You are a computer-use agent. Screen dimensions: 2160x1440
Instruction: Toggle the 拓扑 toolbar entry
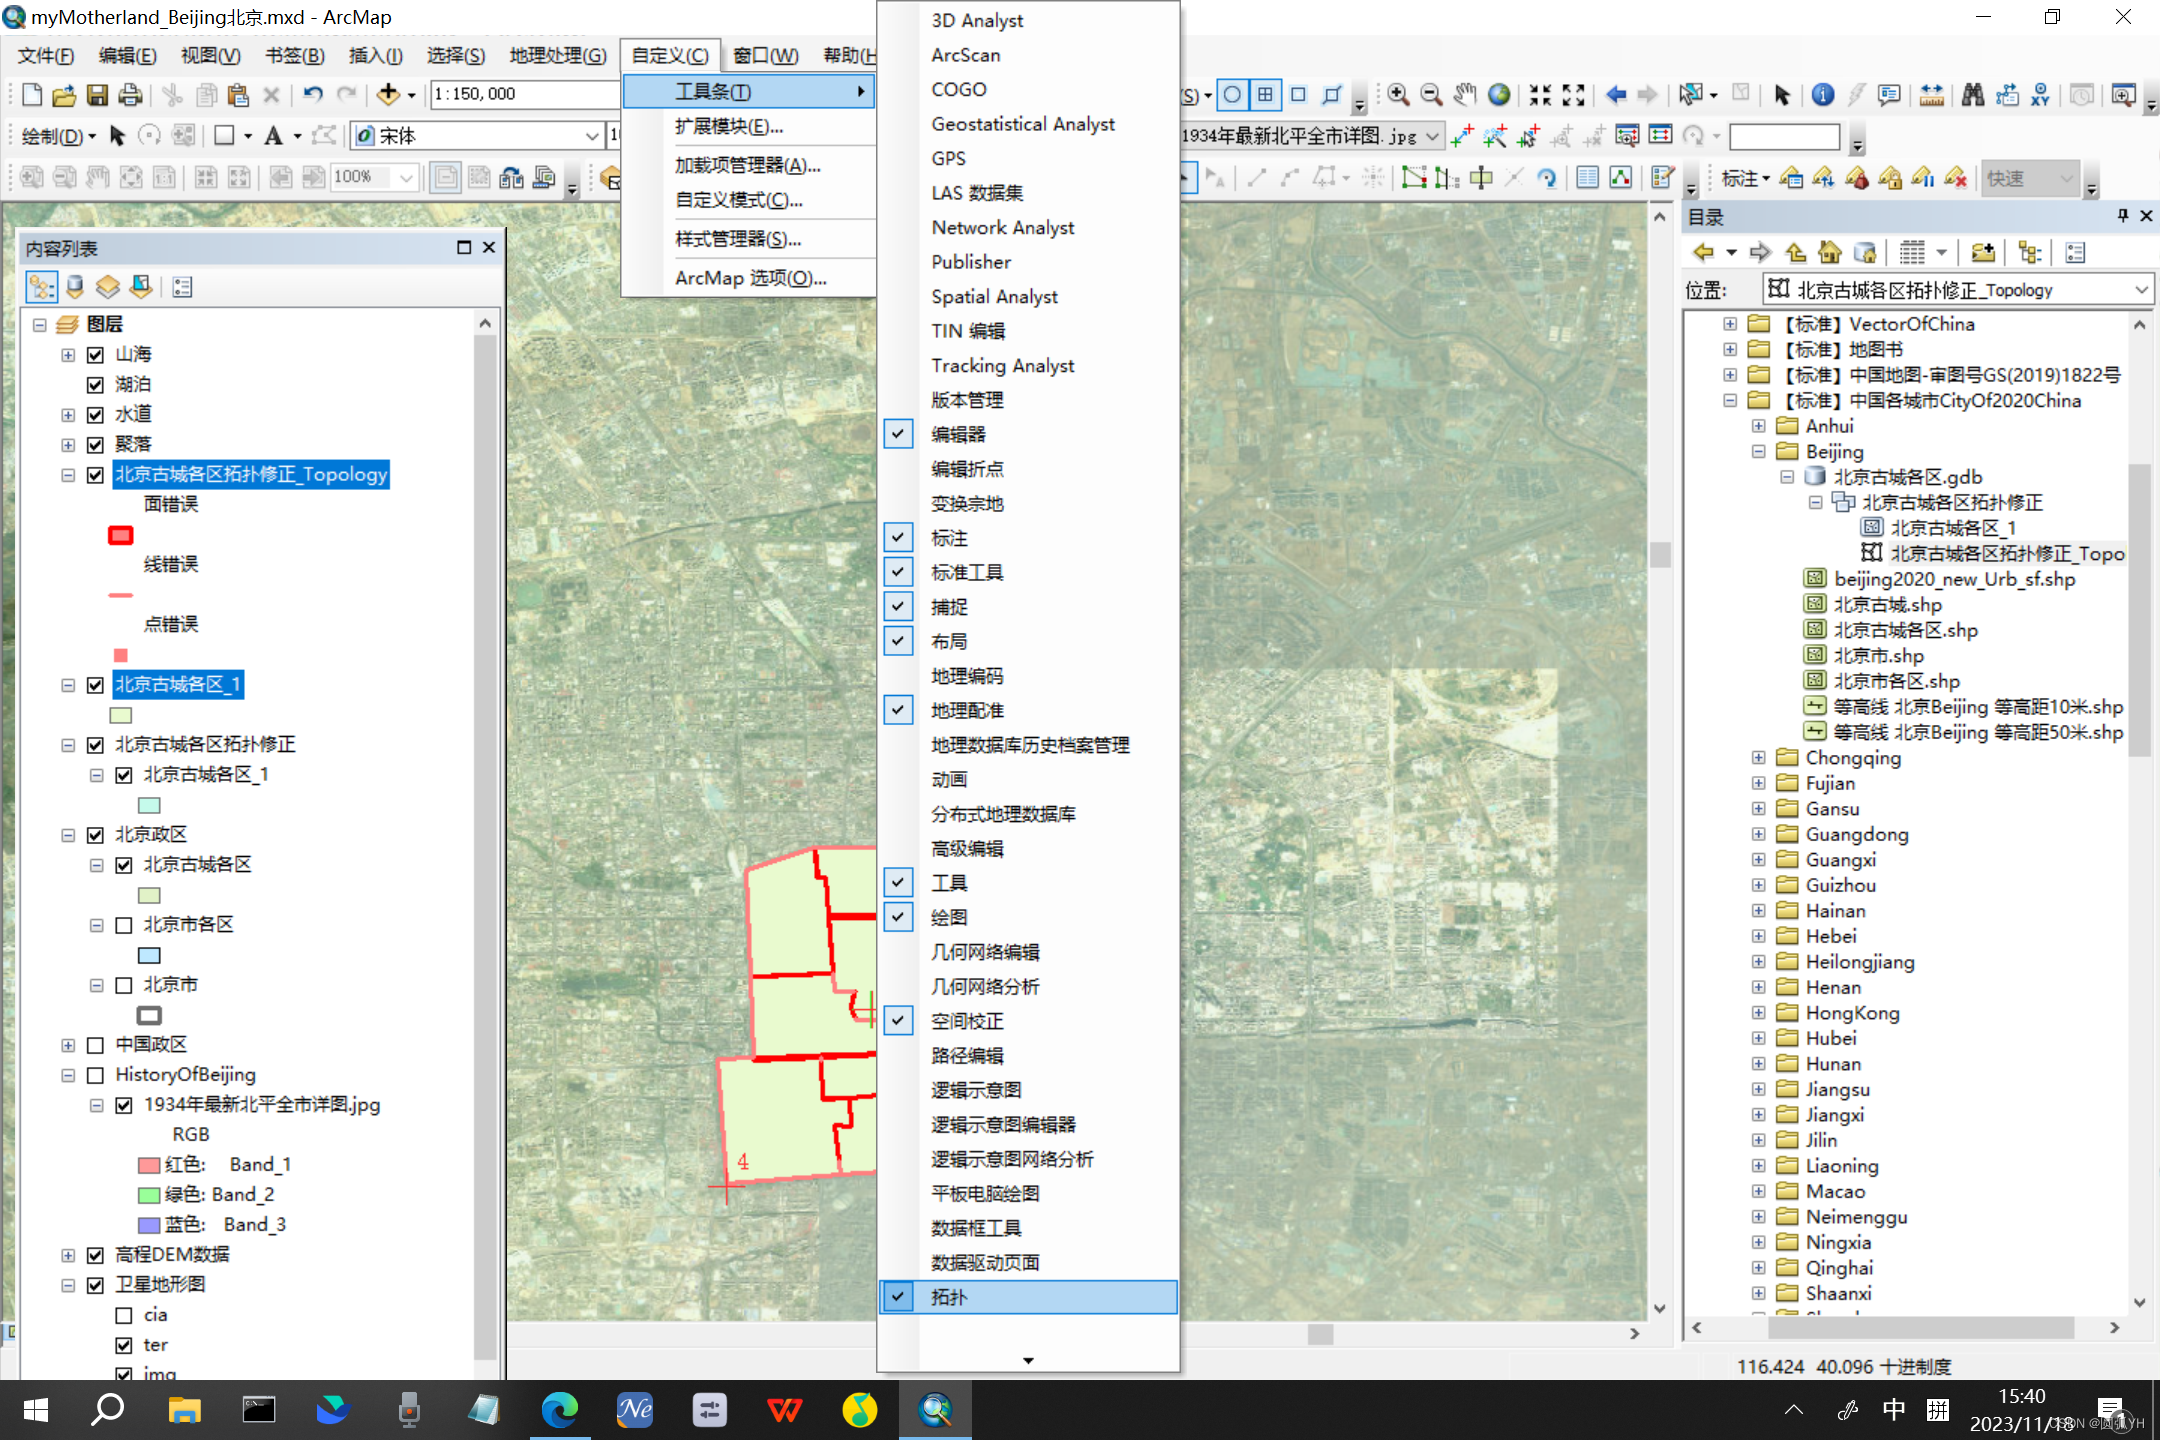[x=948, y=1297]
